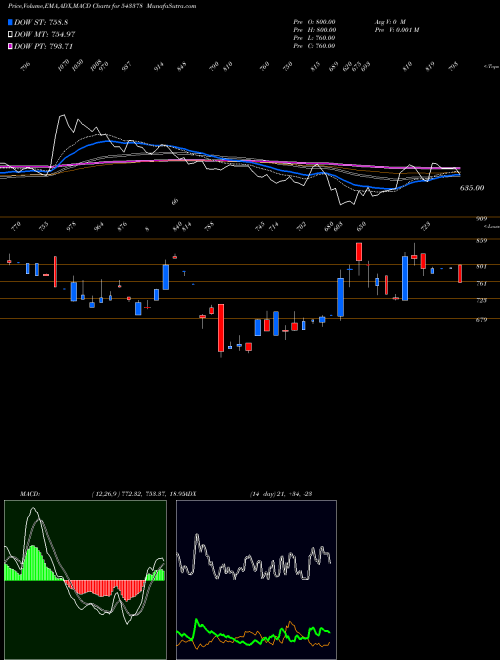Click the white DOW MT legend swatch
Screen dimensions: 500x660
(x=10, y=35)
